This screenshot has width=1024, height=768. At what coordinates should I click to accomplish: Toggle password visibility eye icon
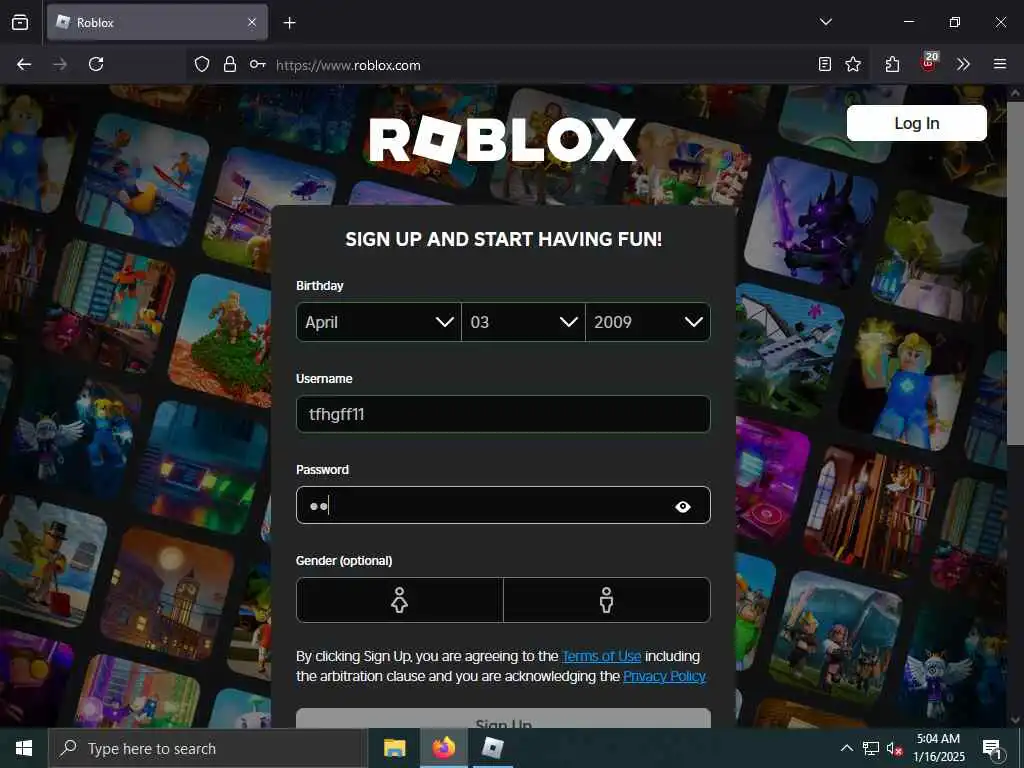pos(683,506)
